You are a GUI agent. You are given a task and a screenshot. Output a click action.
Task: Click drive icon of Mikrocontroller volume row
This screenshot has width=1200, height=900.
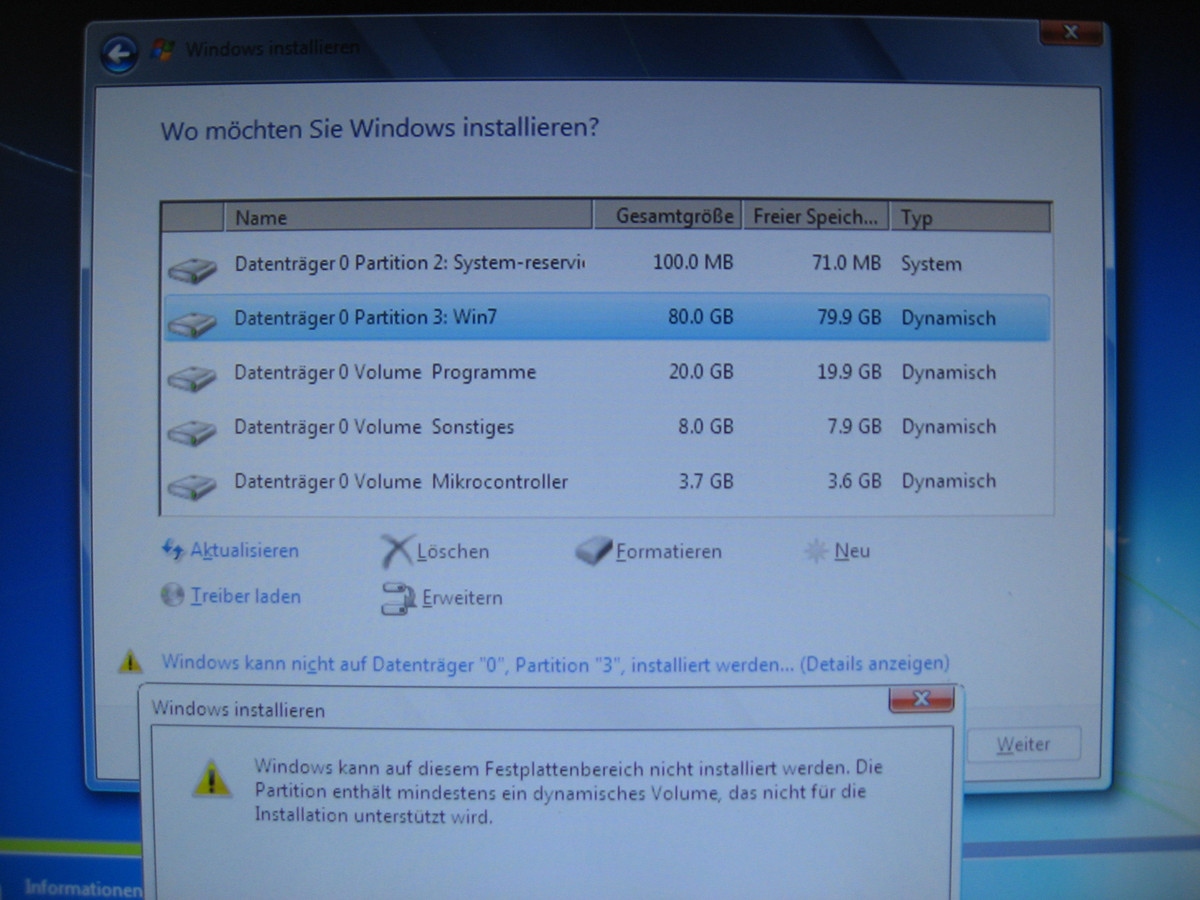point(192,485)
